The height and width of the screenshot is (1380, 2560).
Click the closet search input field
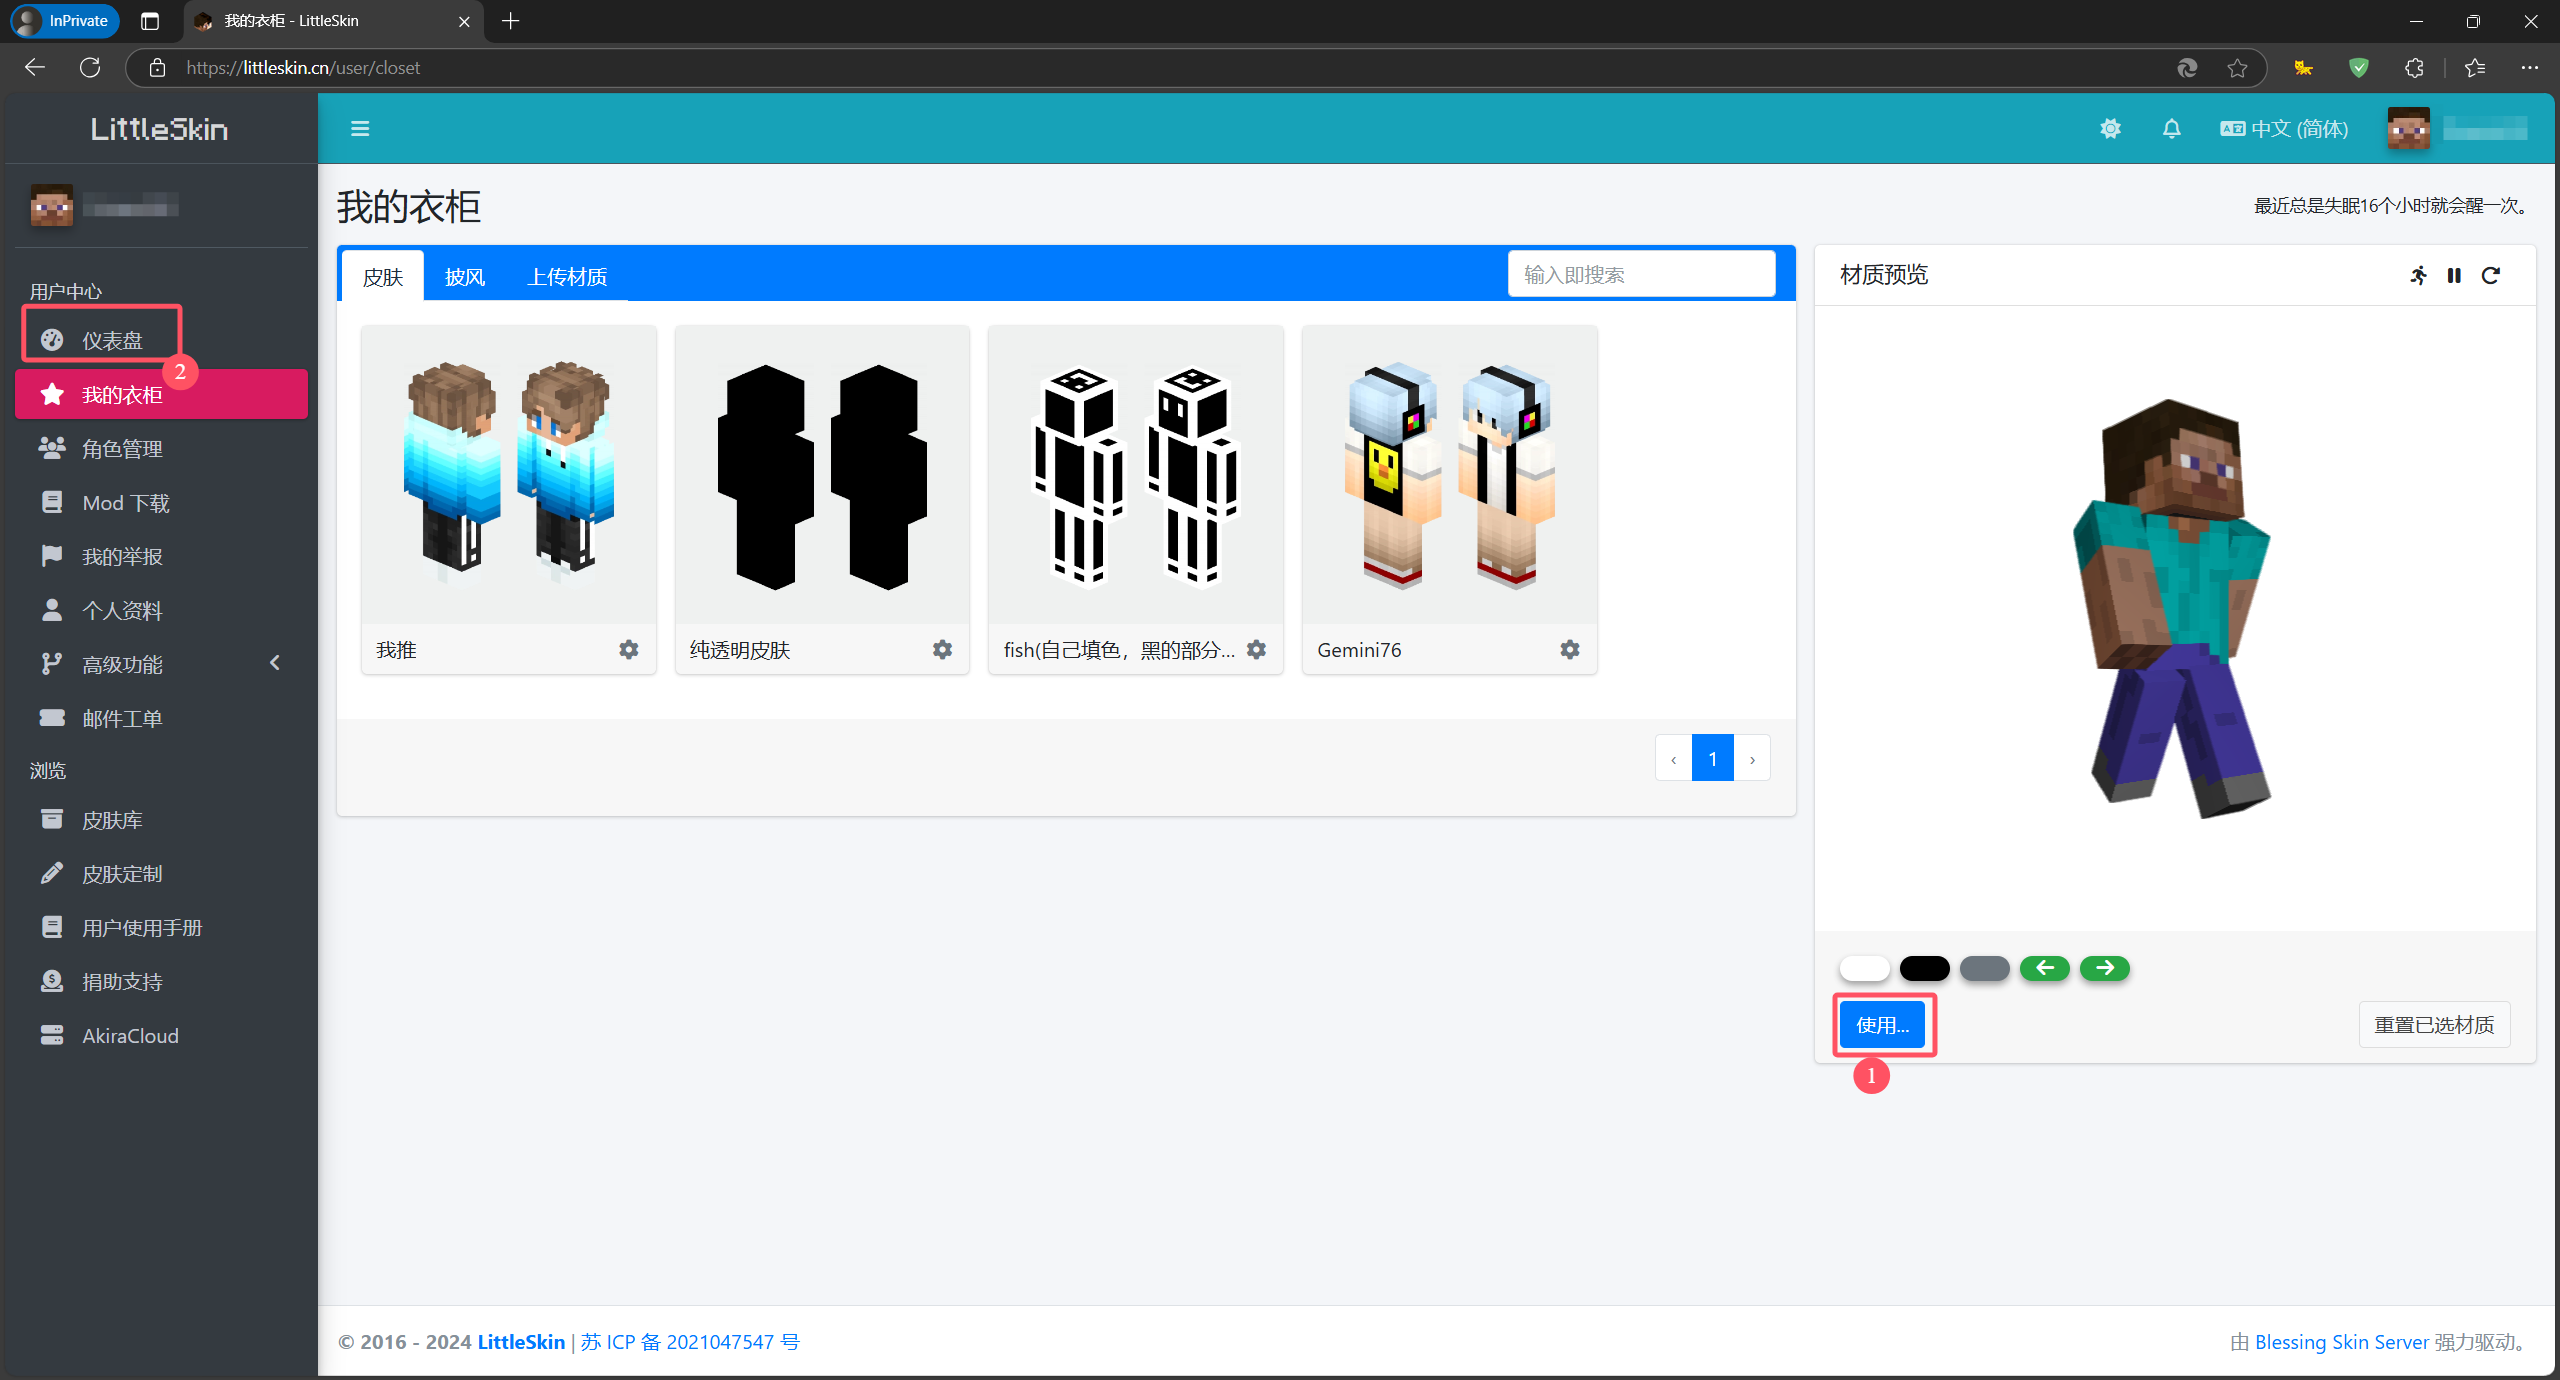coord(1641,275)
